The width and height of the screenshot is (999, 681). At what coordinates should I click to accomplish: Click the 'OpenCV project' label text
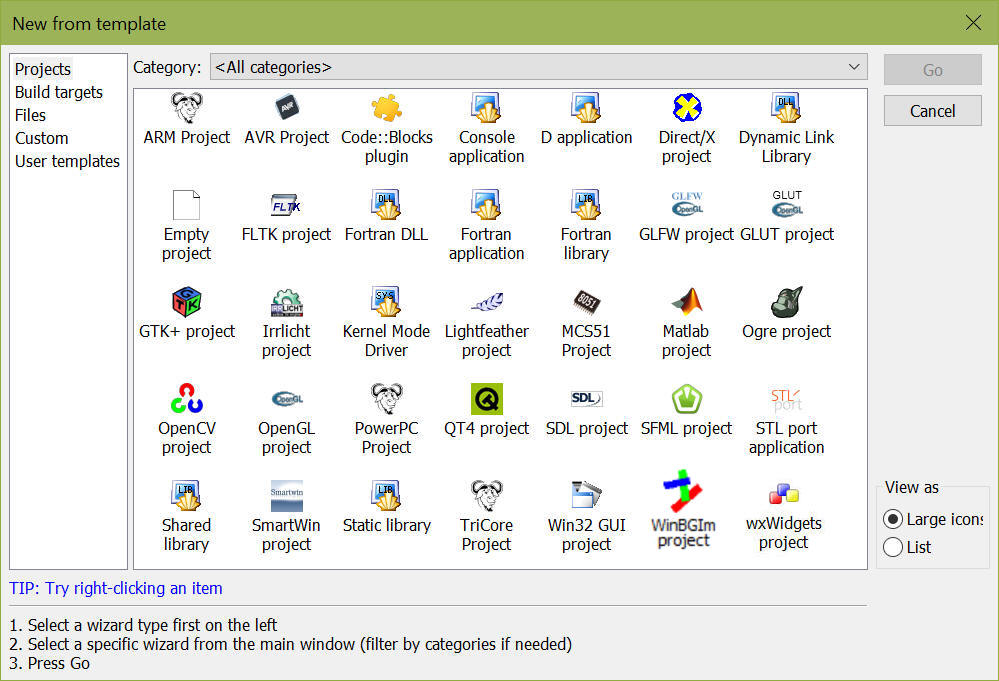click(x=187, y=438)
